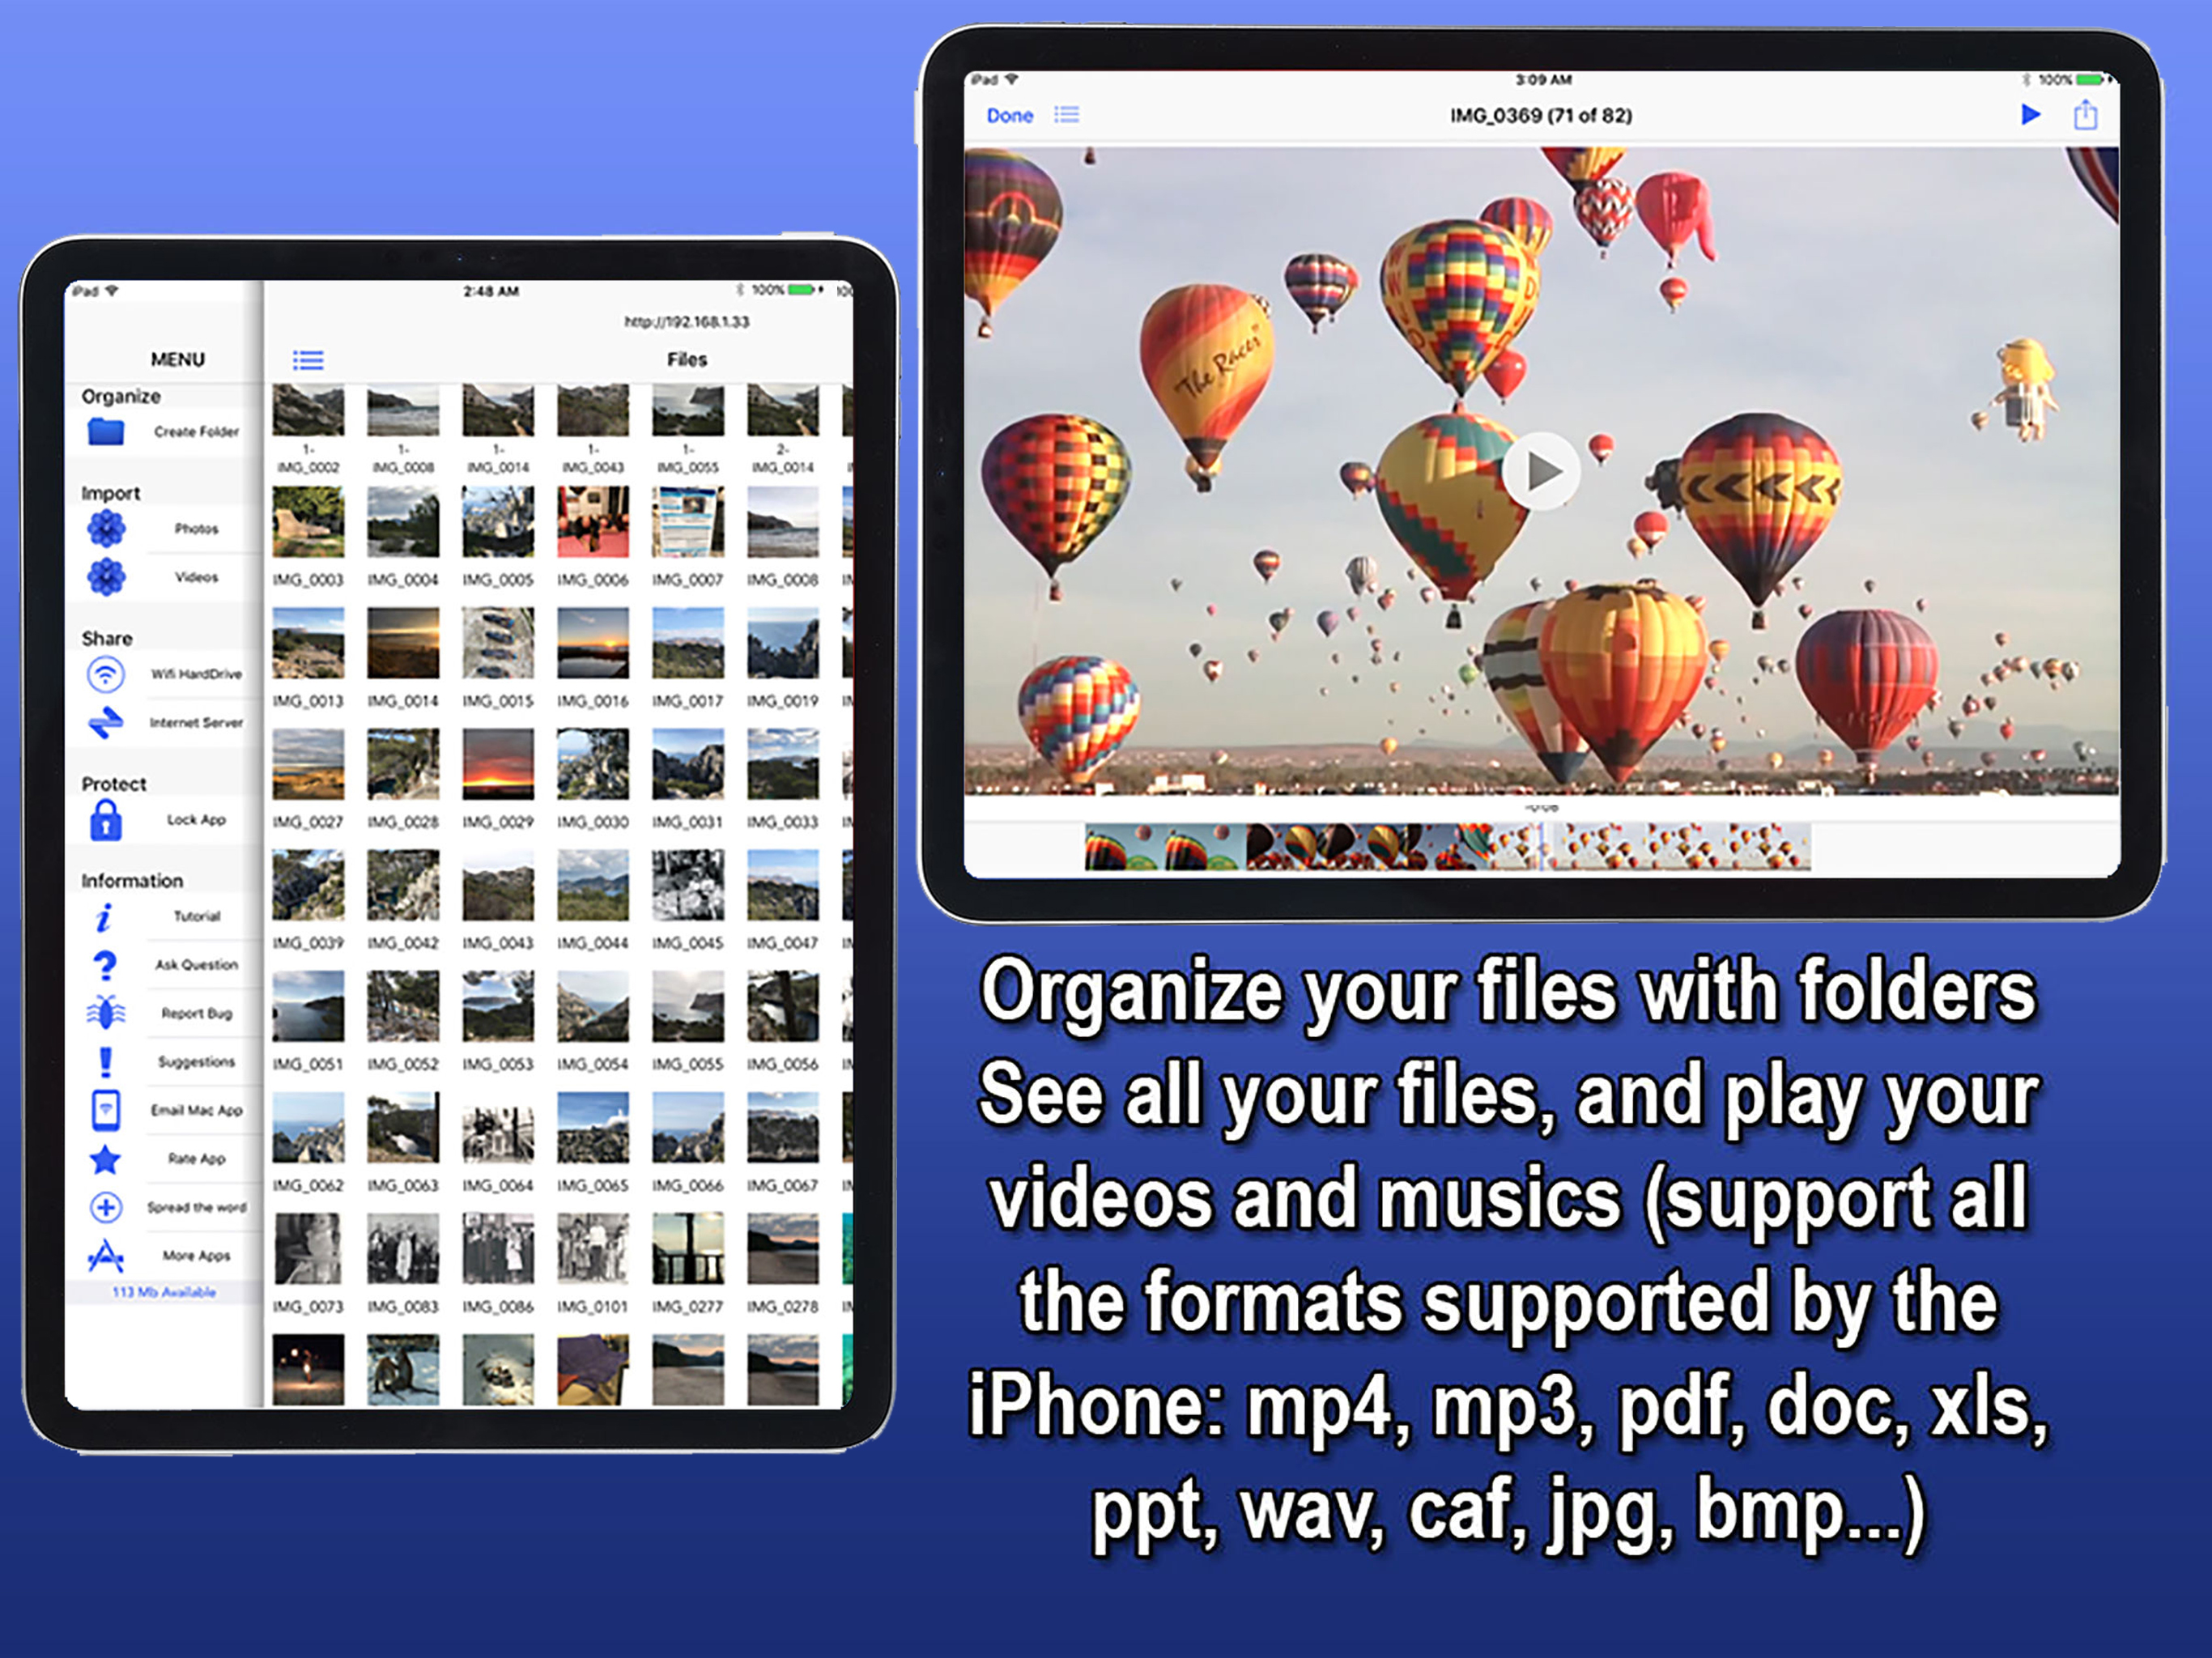Open thumbnail IMG_0006
Image resolution: width=2212 pixels, height=1658 pixels.
[x=593, y=522]
